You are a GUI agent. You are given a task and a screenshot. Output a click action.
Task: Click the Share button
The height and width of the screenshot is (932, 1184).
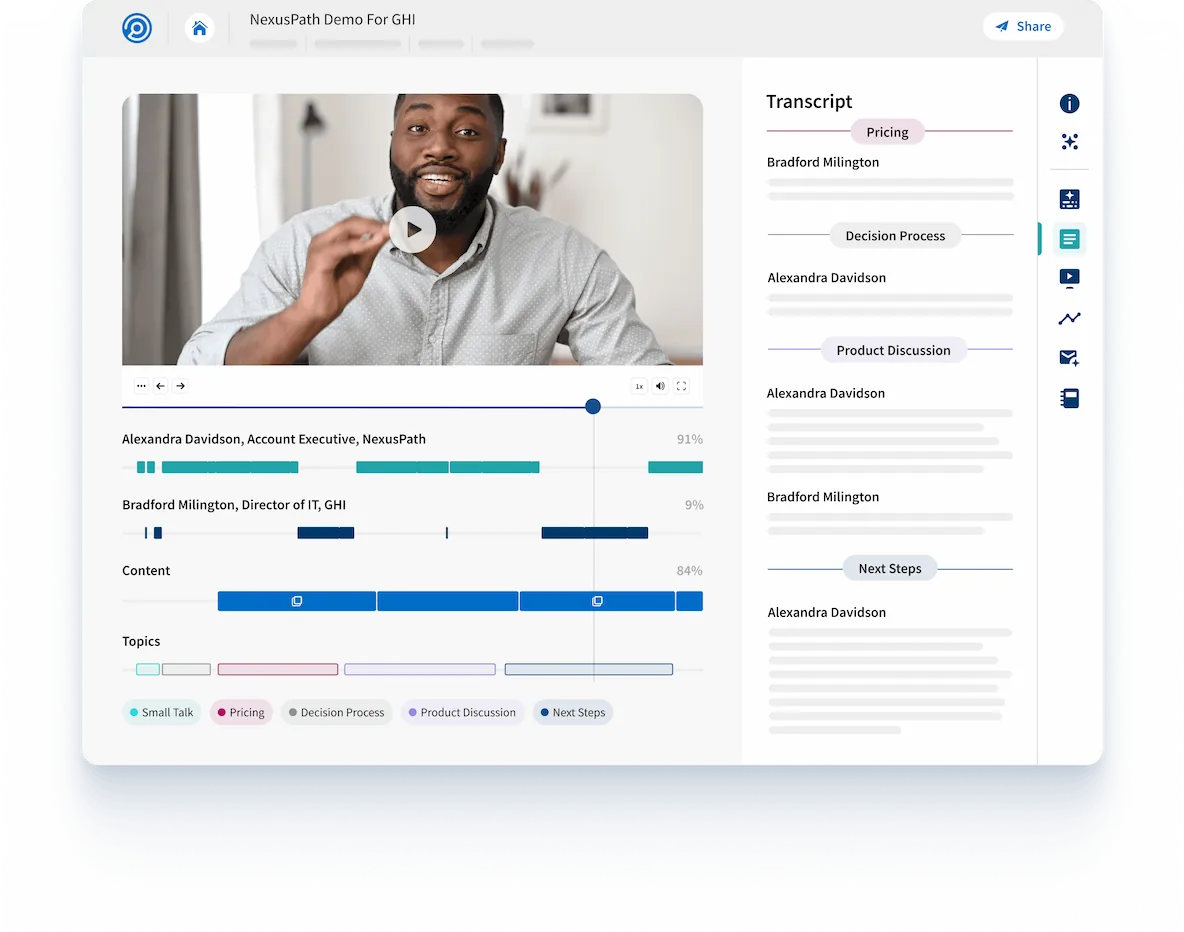click(1023, 26)
